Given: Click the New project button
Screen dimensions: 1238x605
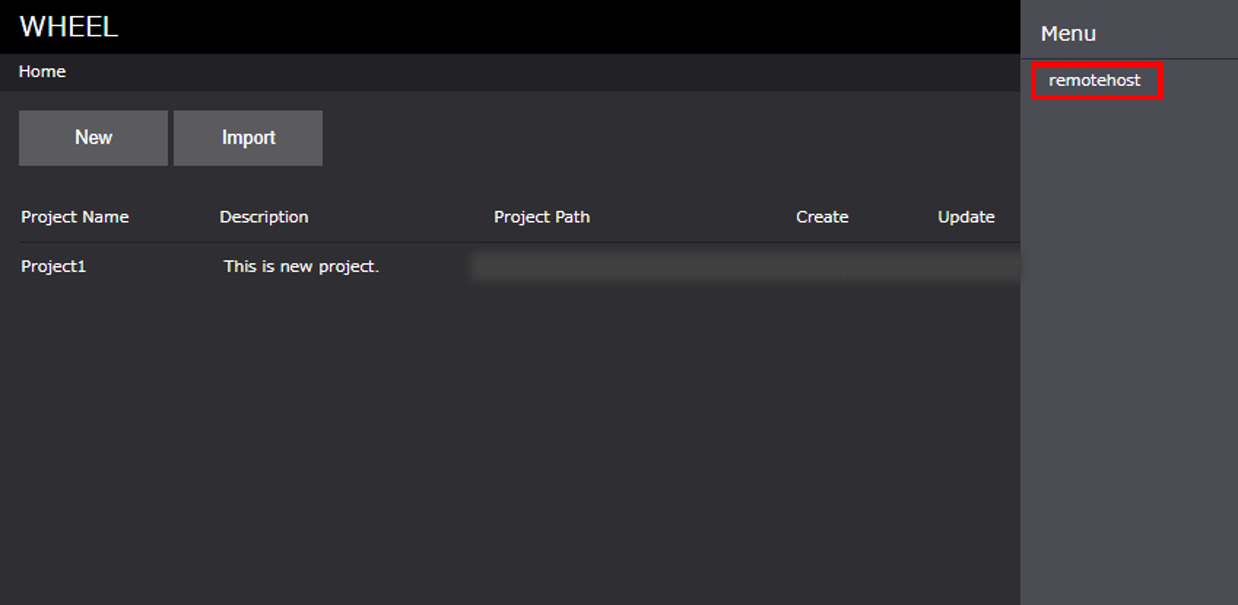Looking at the screenshot, I should 93,138.
